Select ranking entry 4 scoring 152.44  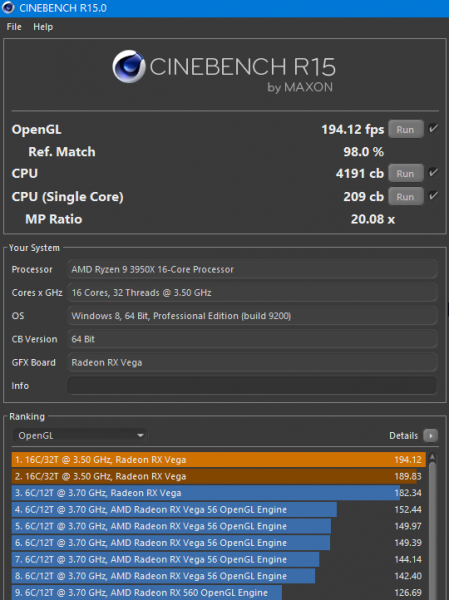click(219, 510)
